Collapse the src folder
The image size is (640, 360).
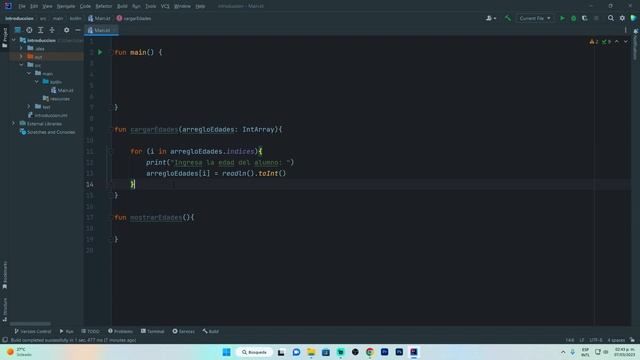(21, 65)
